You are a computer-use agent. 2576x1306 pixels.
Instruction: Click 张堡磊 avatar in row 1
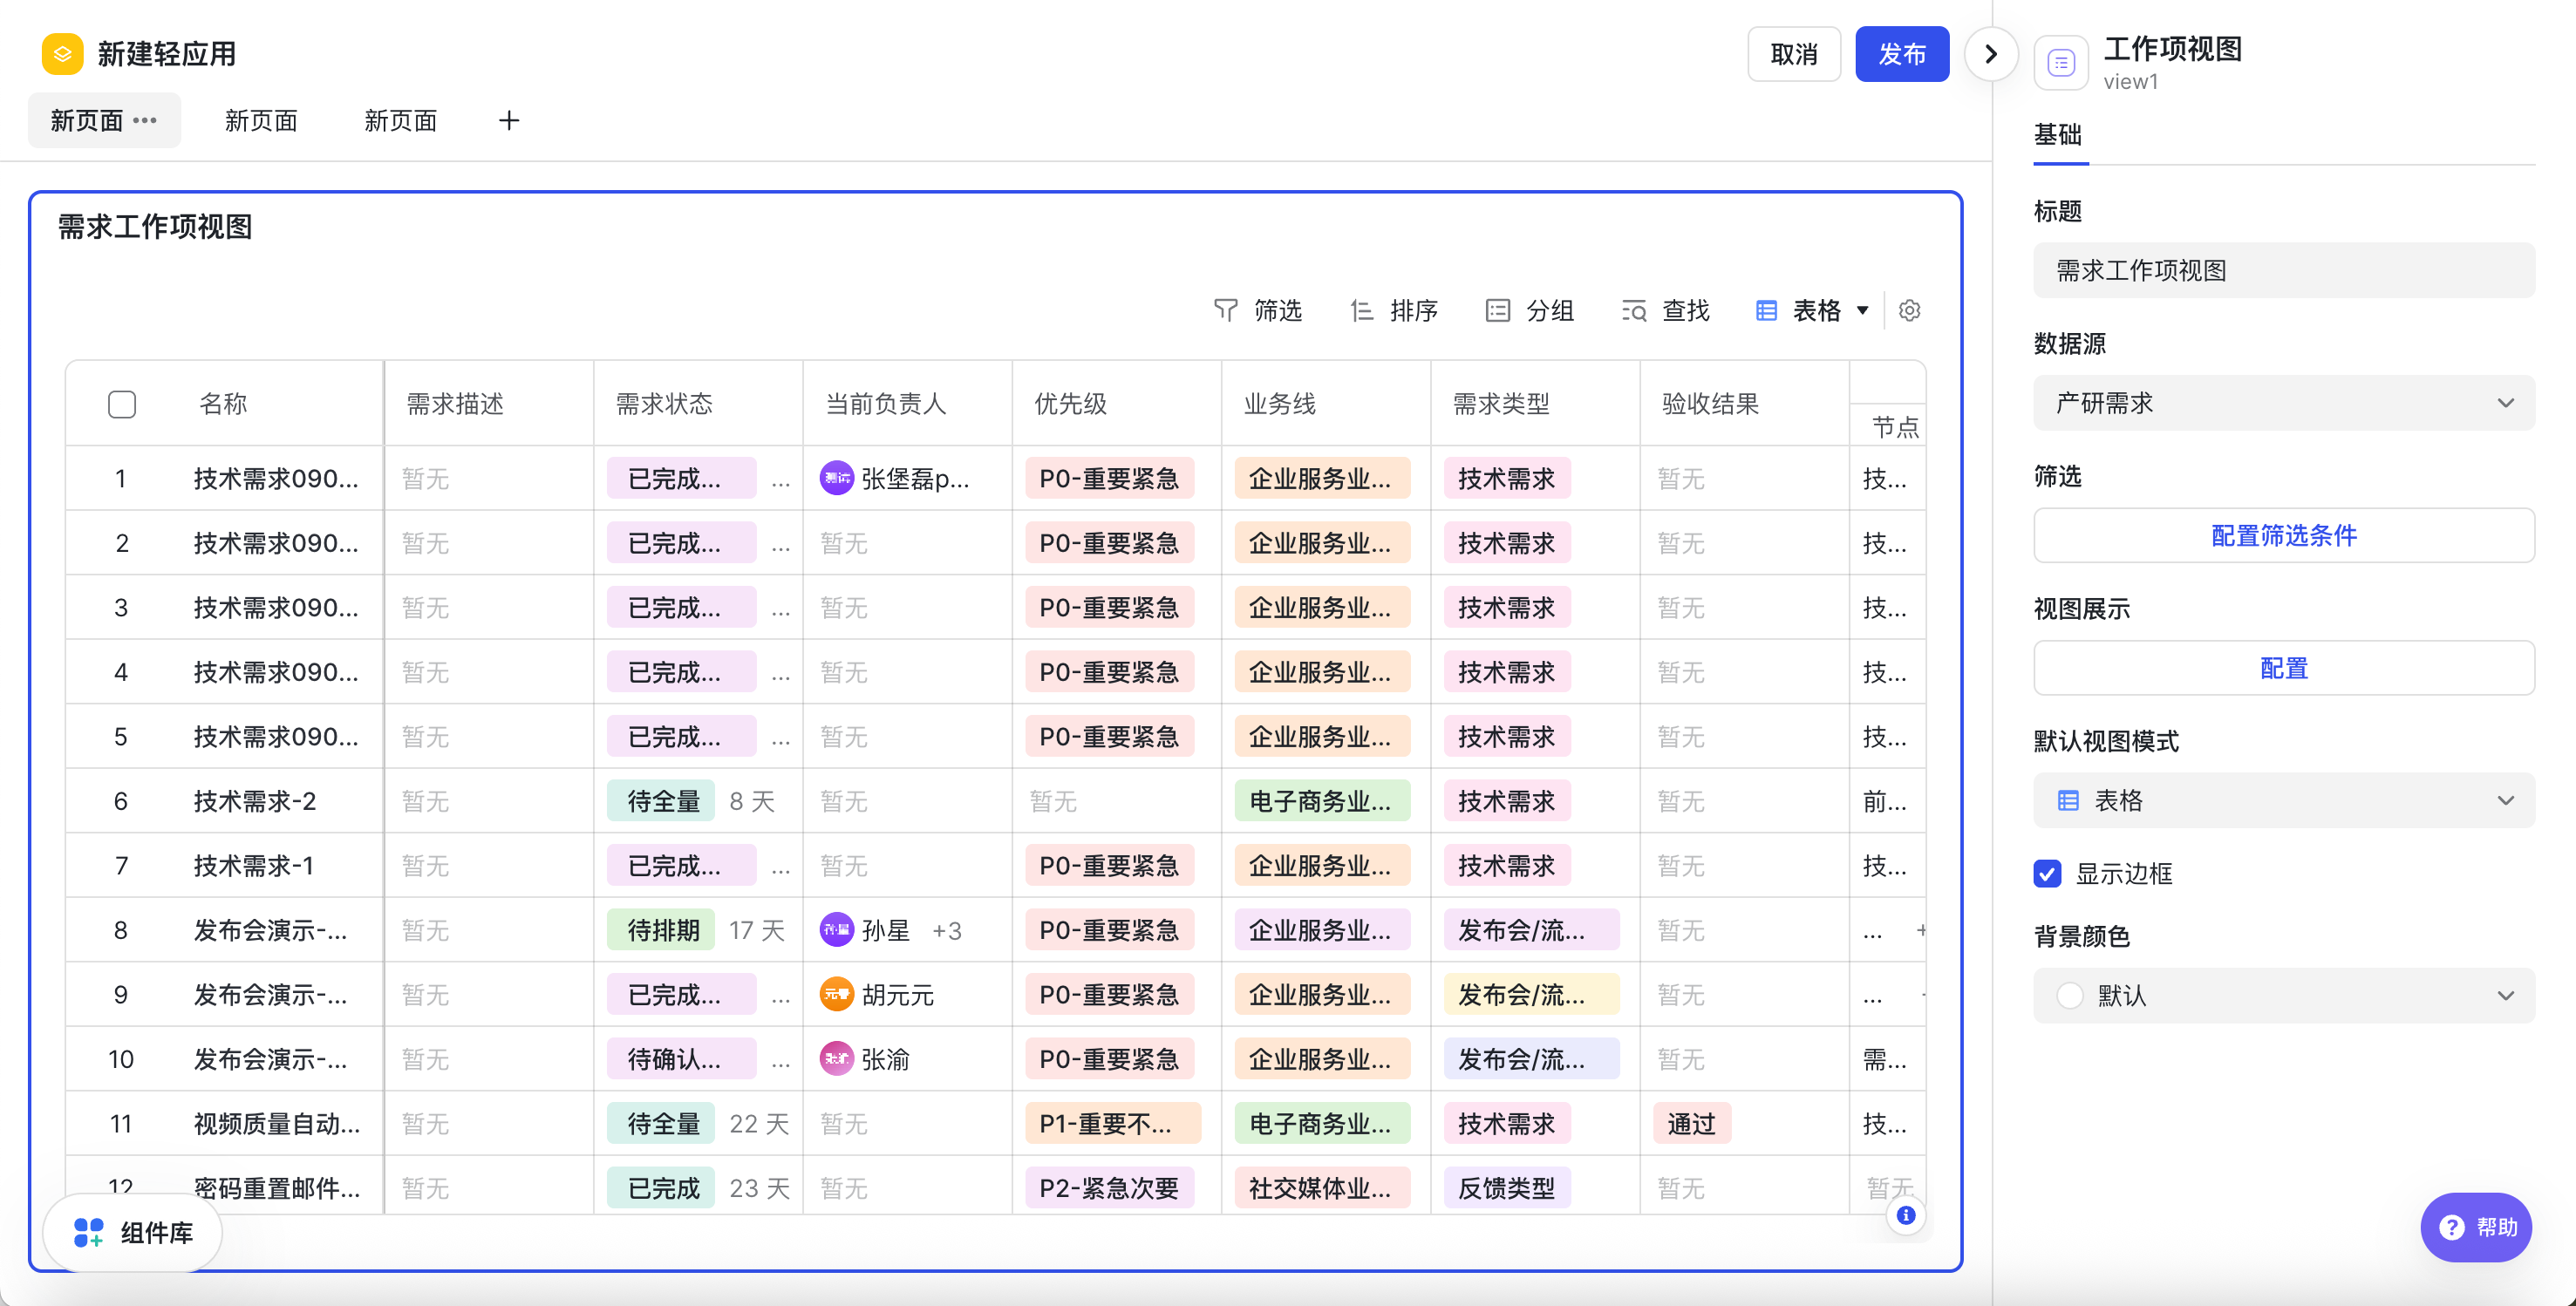[x=836, y=478]
